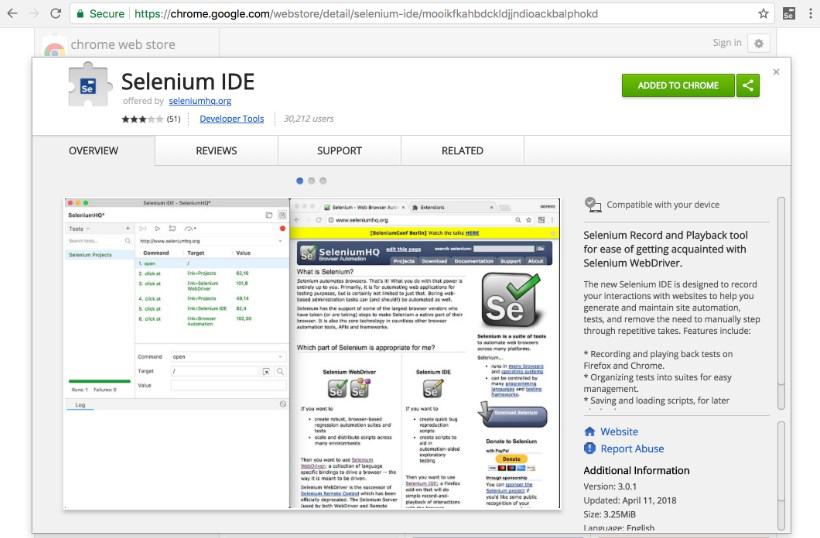Image resolution: width=820 pixels, height=538 pixels.
Task: Click the description panel scrollbar
Action: 781,303
